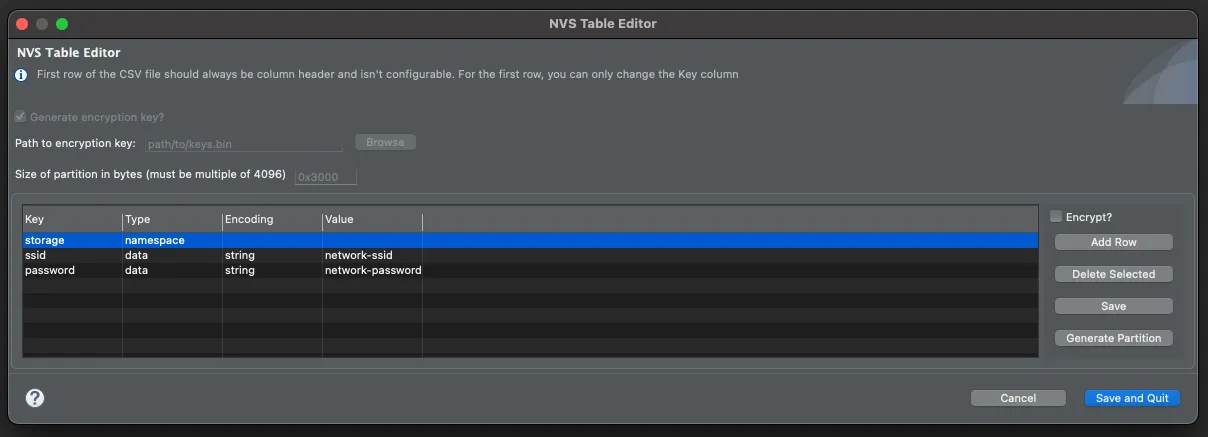
Task: Open type cell of ssid row
Action: click(171, 256)
